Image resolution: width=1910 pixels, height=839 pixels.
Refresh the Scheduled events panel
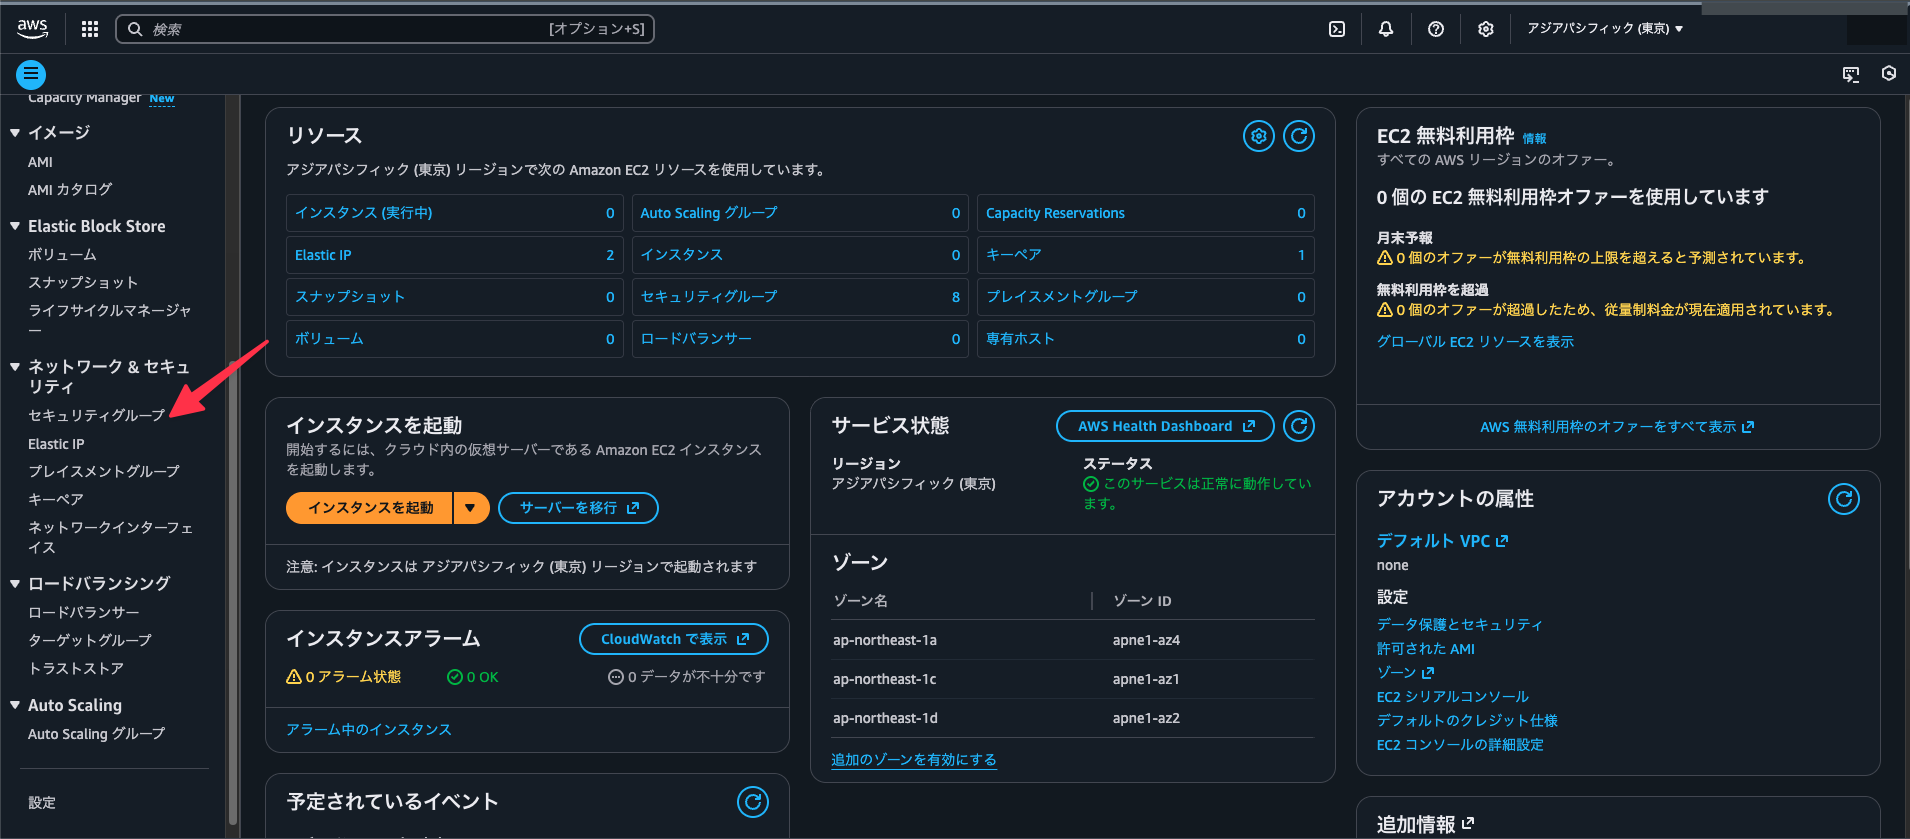[753, 801]
